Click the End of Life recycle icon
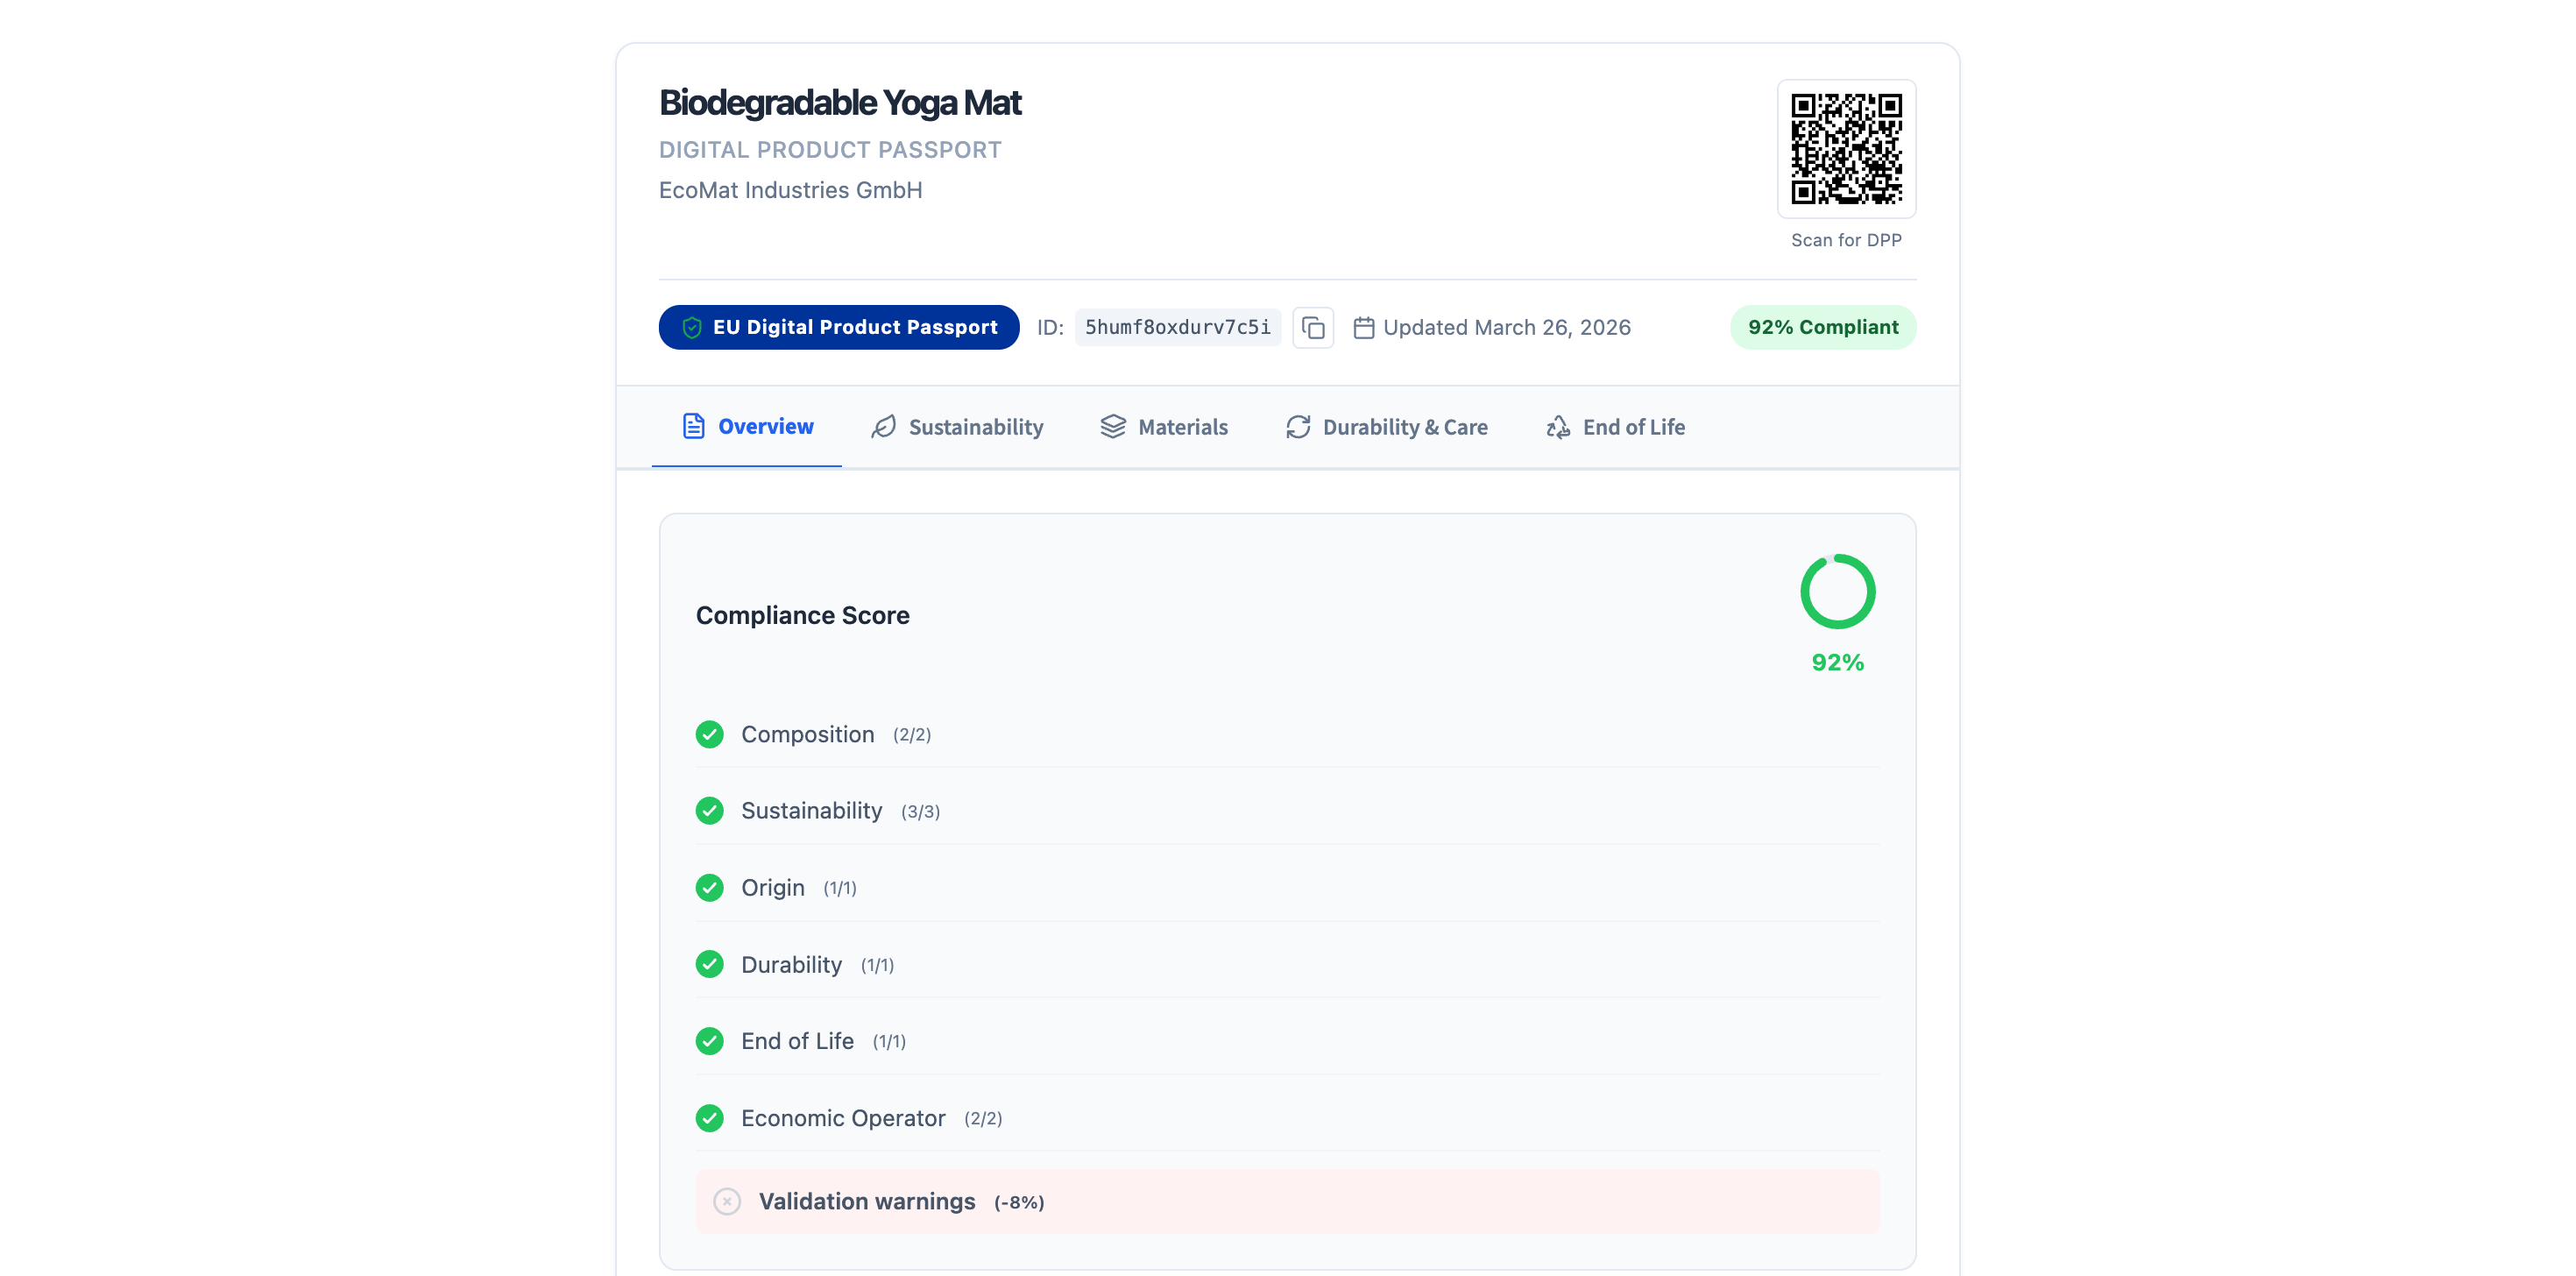Image resolution: width=2576 pixels, height=1276 pixels. tap(1558, 427)
